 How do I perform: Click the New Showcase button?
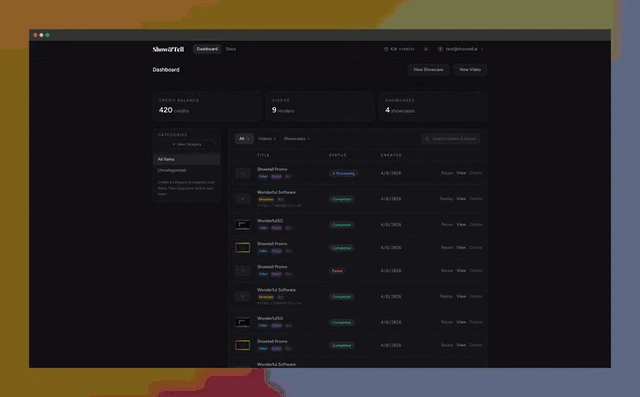428,70
